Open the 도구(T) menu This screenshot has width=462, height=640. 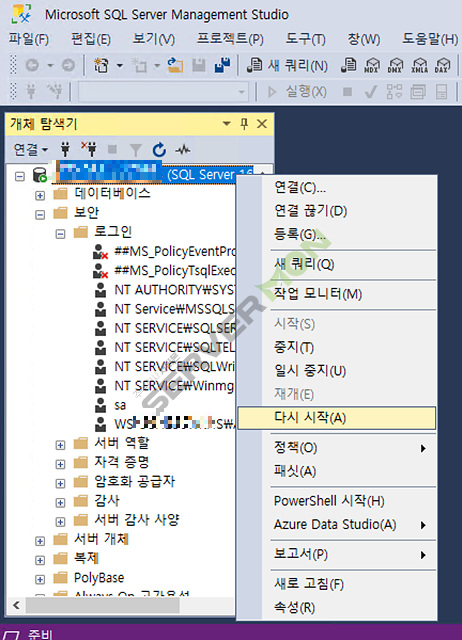[x=305, y=39]
